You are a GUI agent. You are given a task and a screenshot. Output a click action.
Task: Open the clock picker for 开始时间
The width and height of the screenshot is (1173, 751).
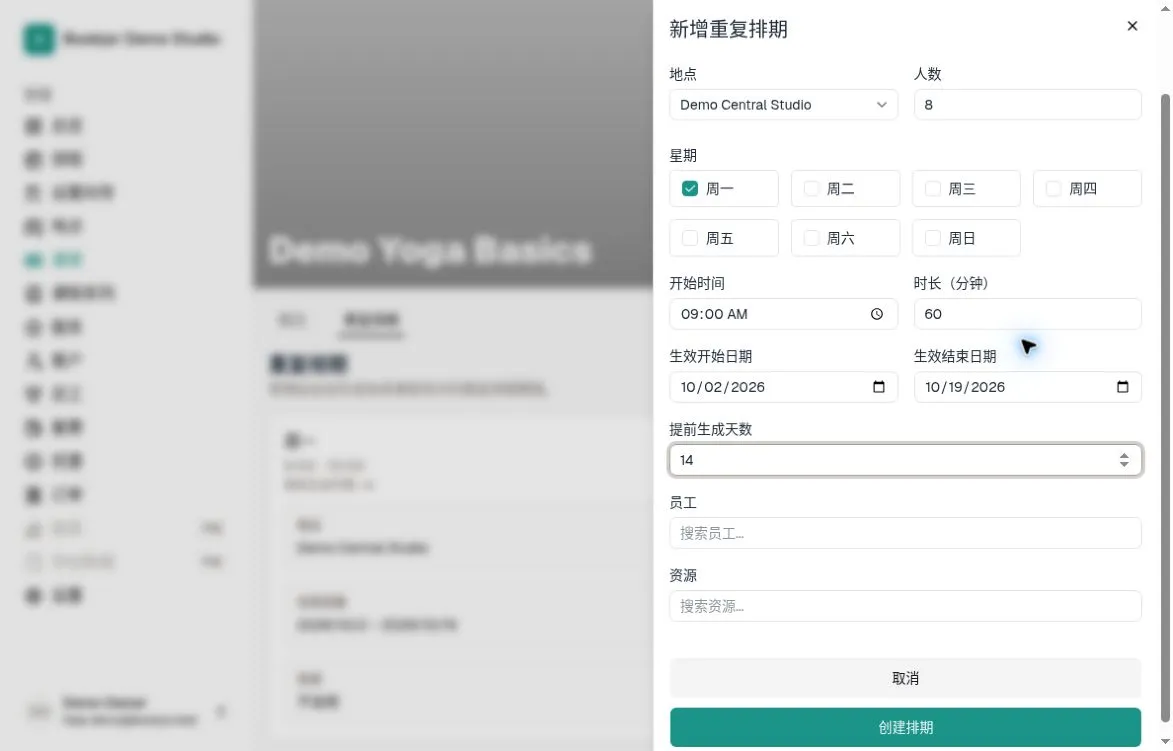[x=877, y=314]
